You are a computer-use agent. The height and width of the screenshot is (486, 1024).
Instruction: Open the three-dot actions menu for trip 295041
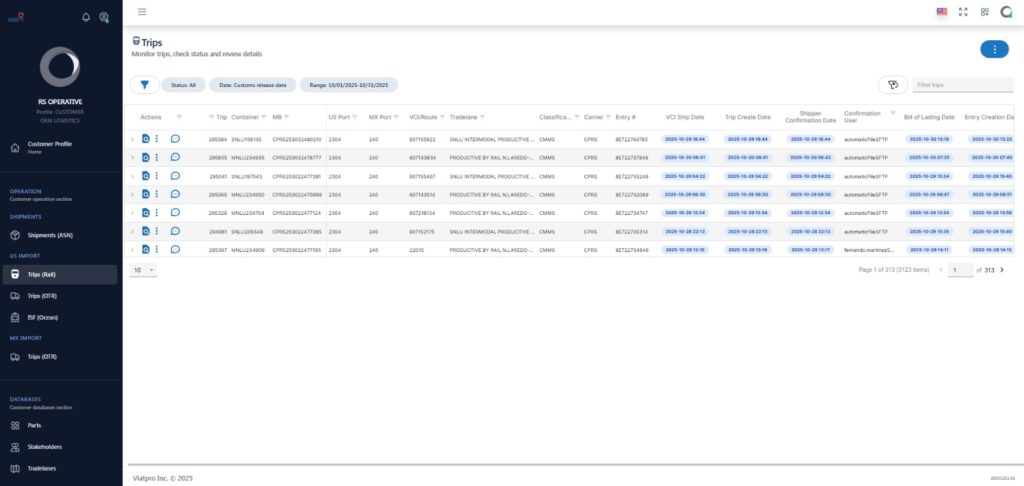click(x=157, y=176)
